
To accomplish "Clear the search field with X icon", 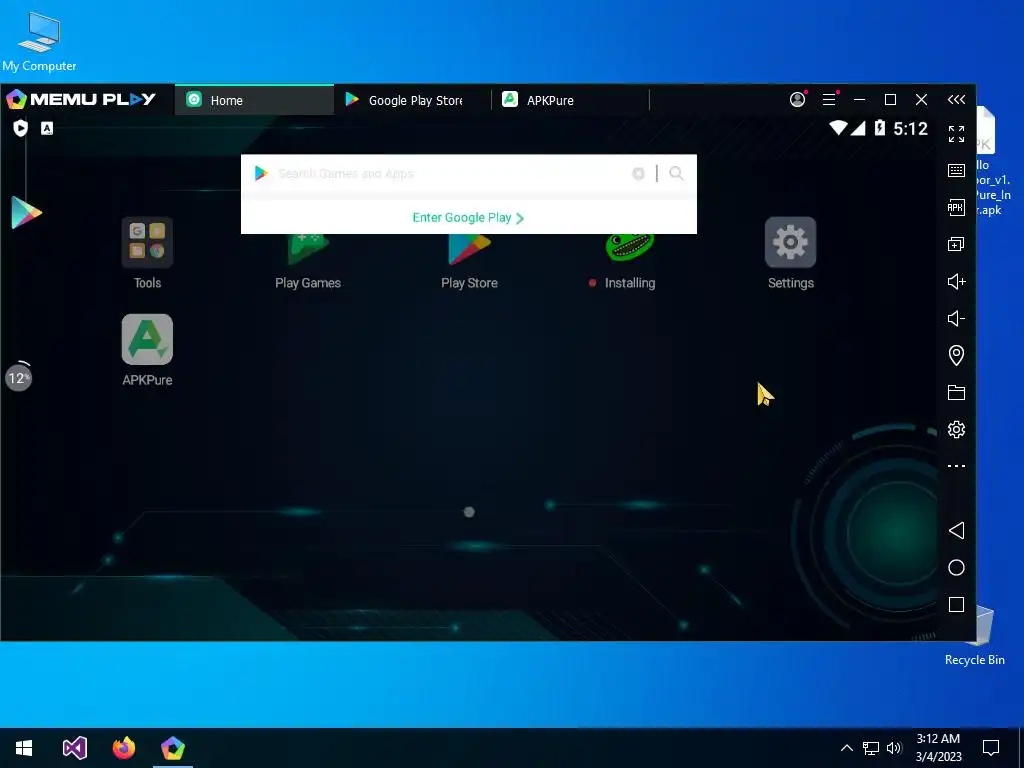I will pos(638,173).
